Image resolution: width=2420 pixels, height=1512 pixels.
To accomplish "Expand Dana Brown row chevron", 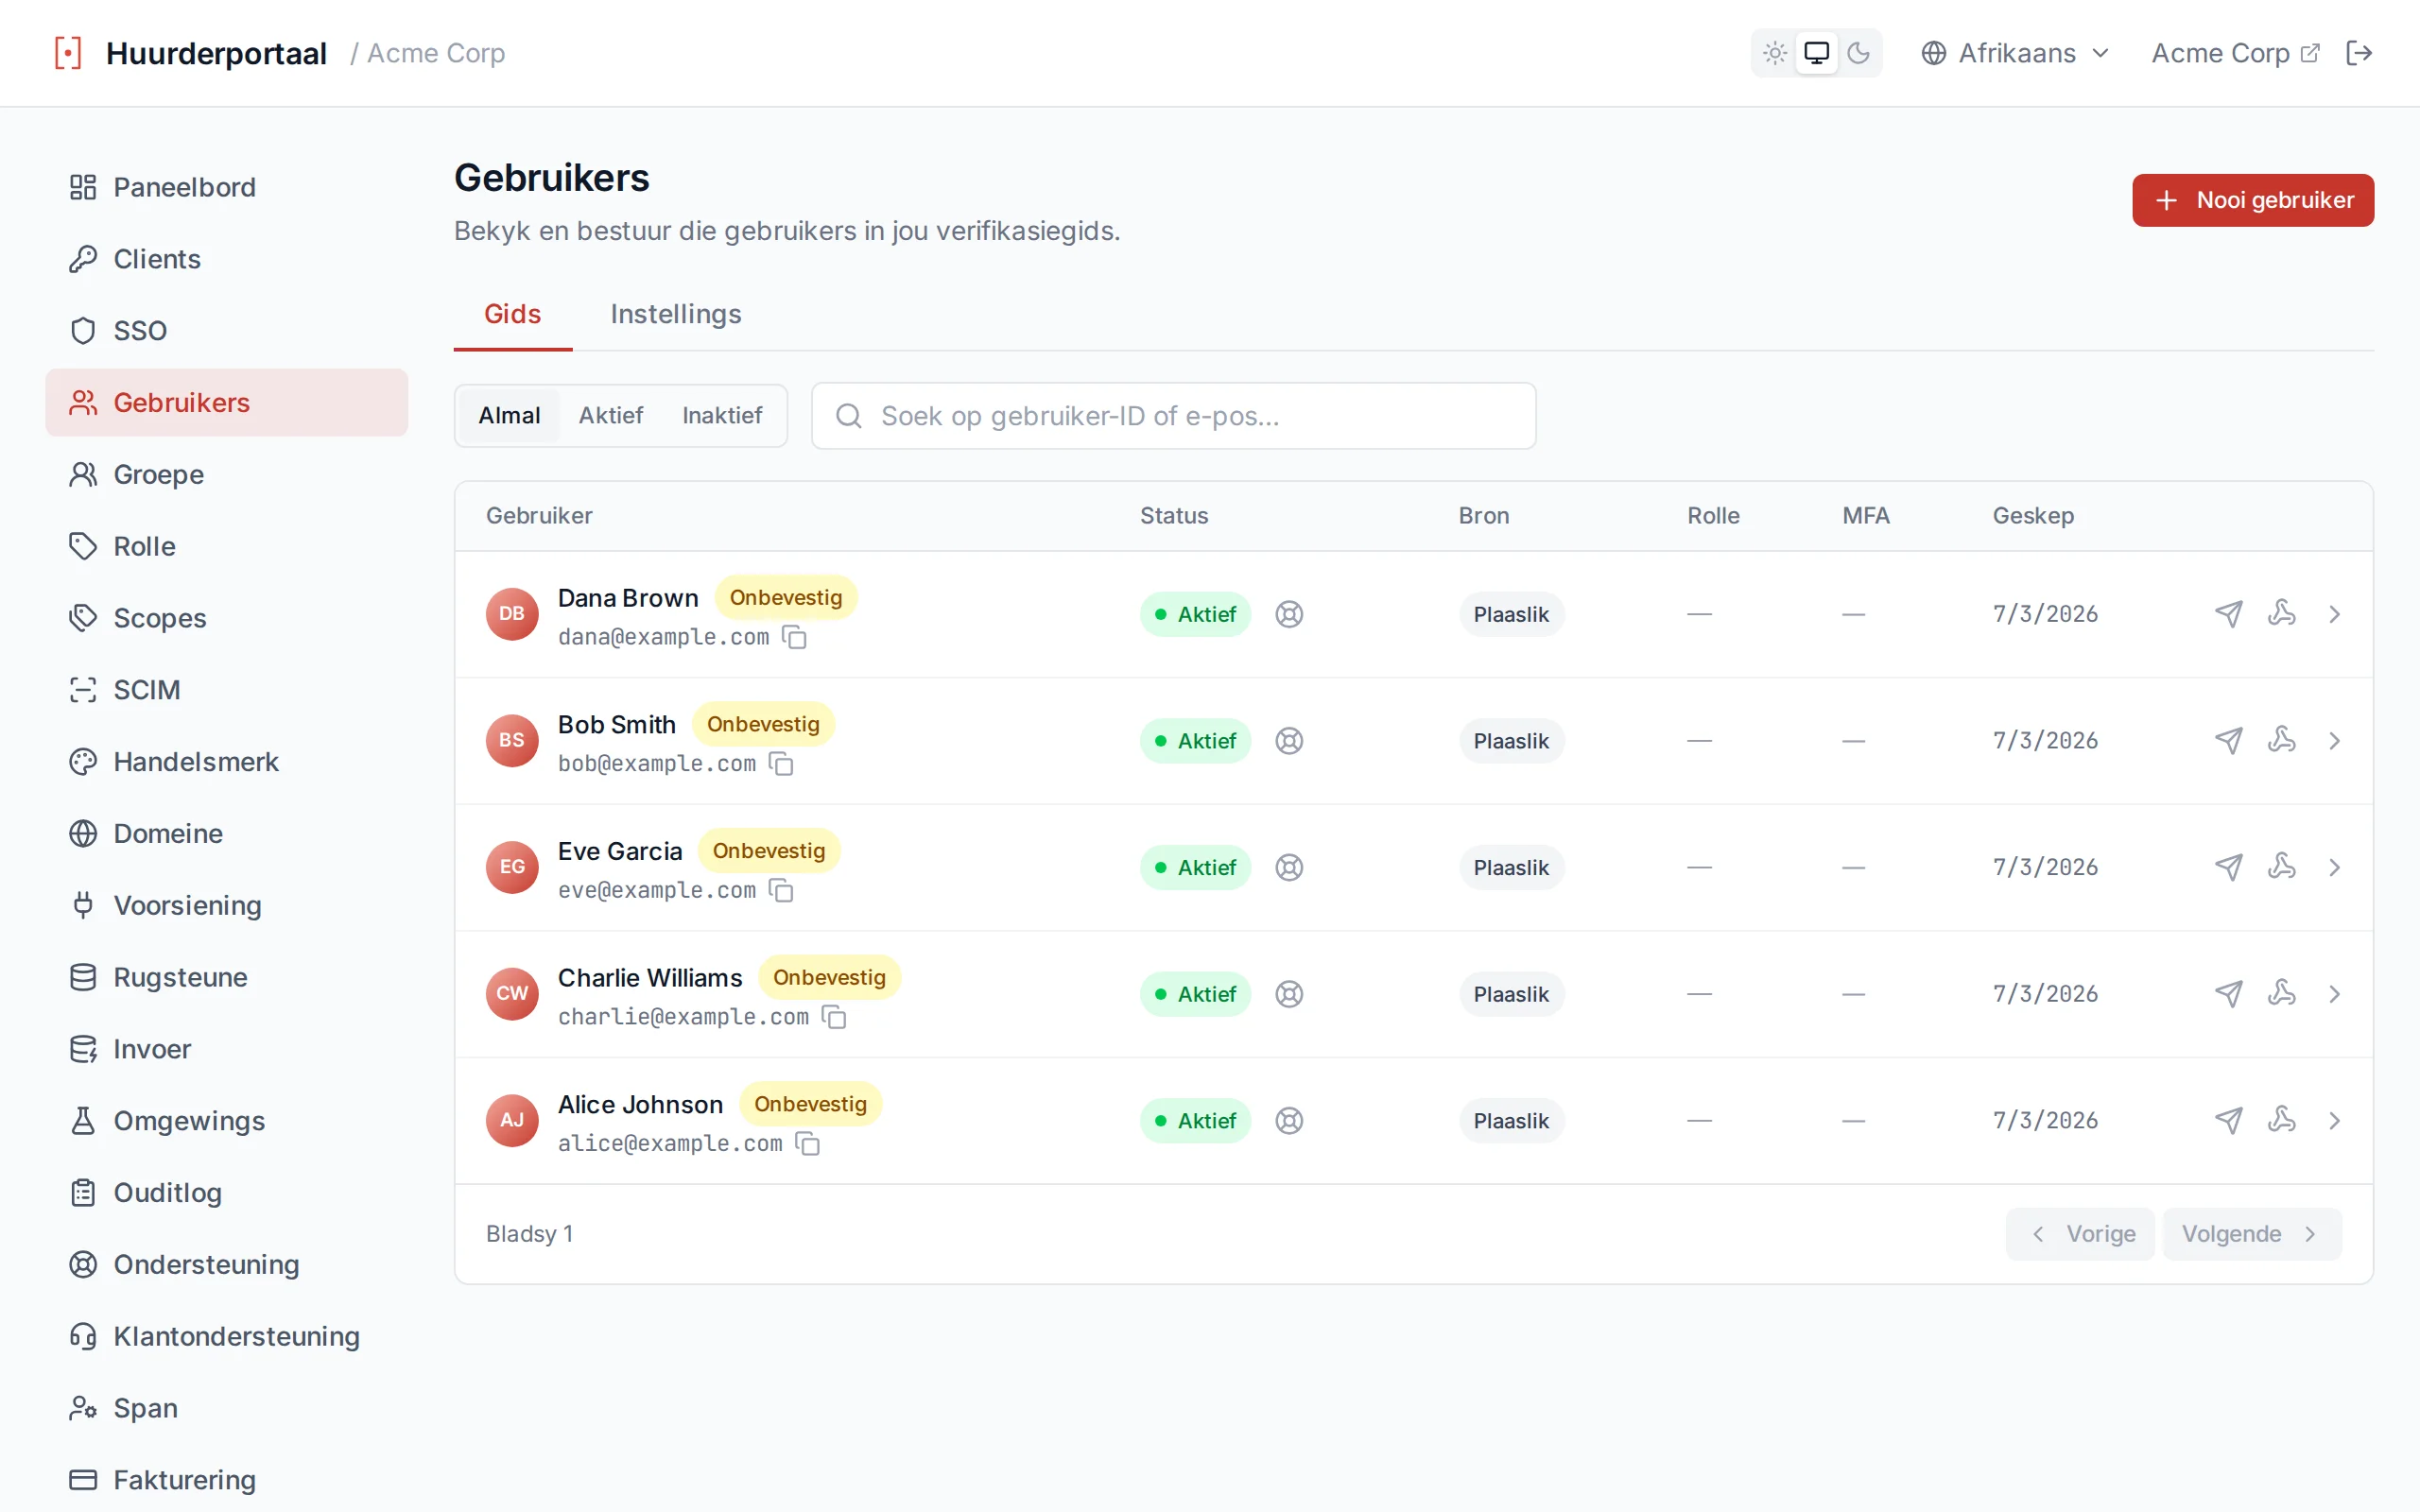I will click(2334, 614).
